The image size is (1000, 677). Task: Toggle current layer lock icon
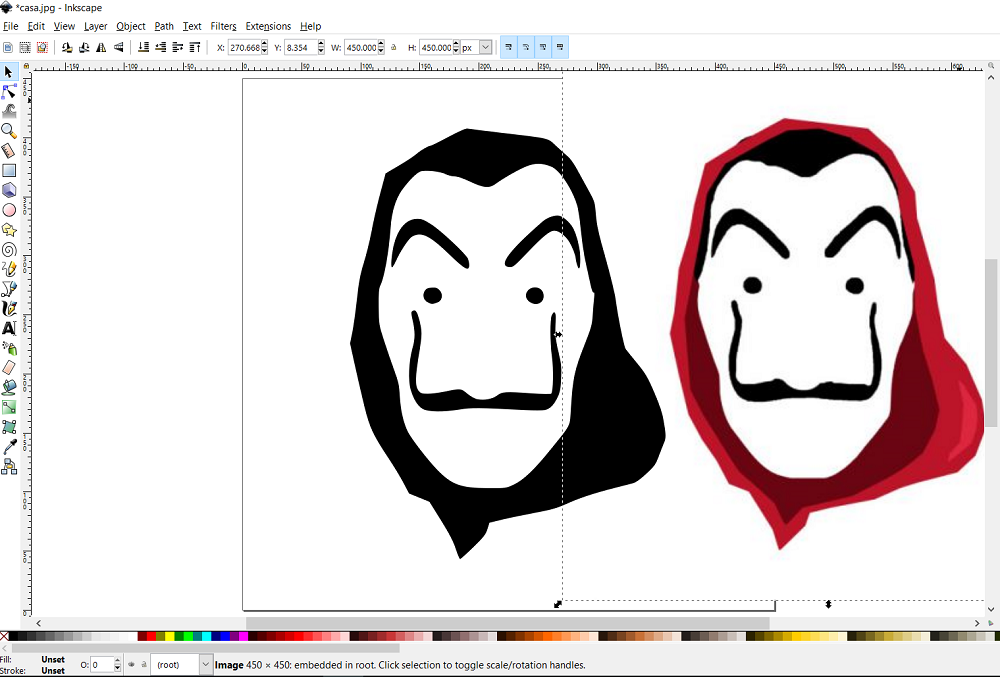tap(144, 664)
